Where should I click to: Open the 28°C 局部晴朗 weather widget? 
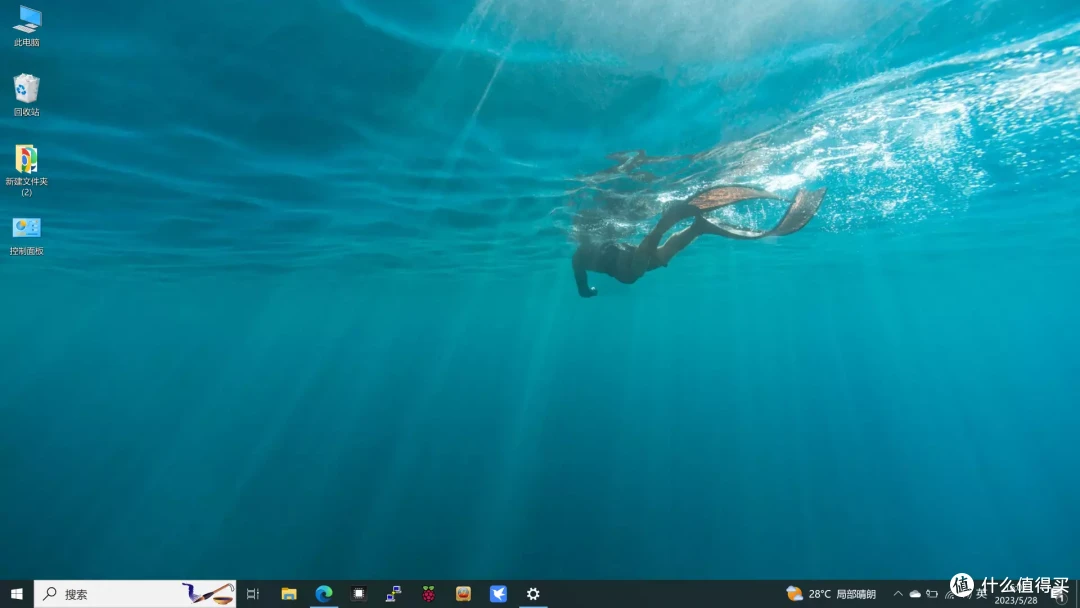(831, 594)
